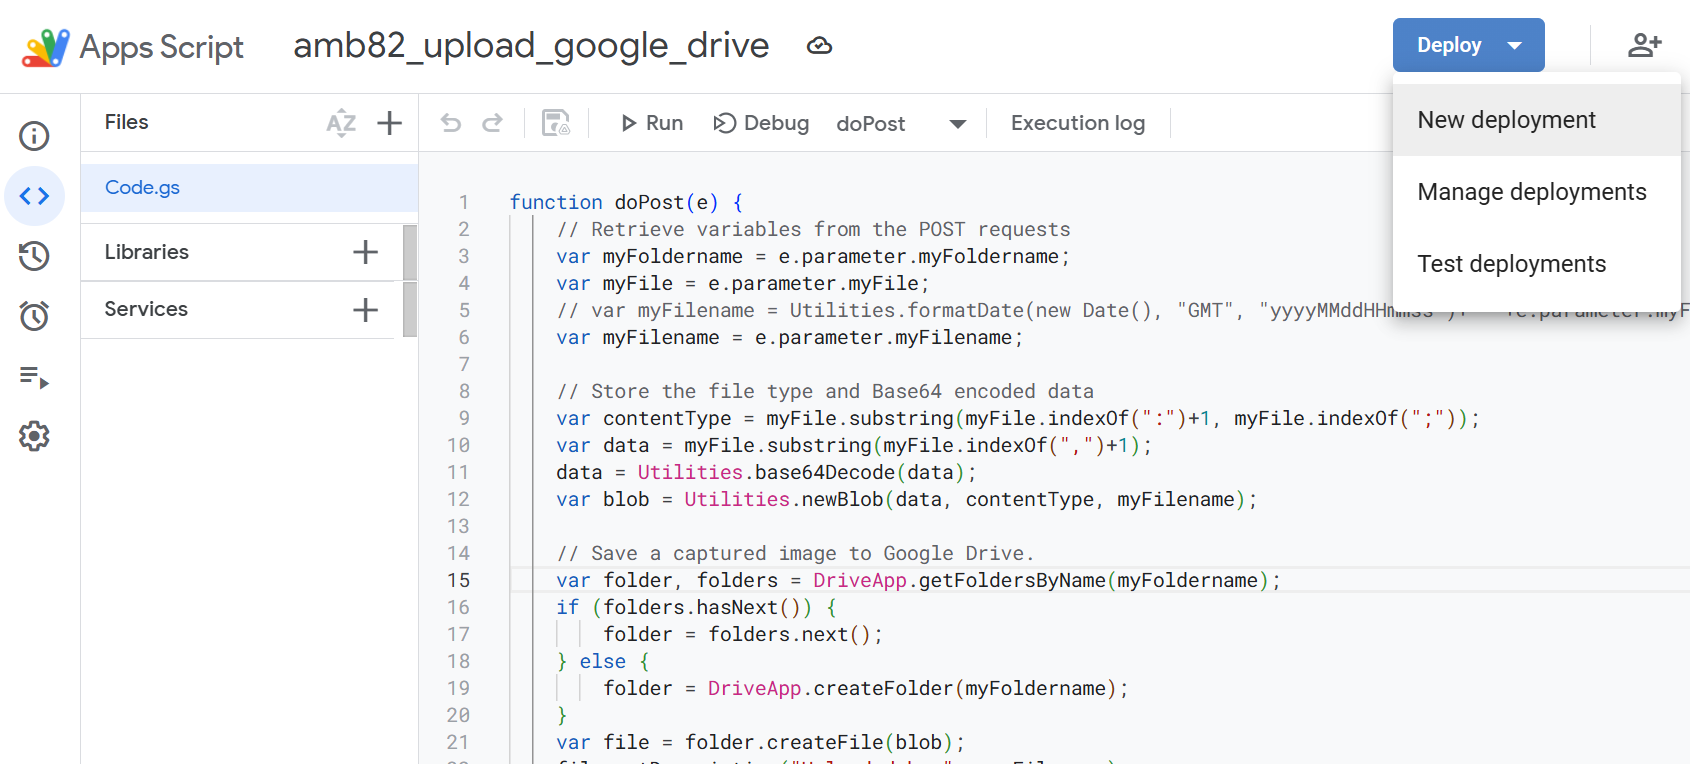Add a service with plus button
The height and width of the screenshot is (764, 1690).
point(365,310)
